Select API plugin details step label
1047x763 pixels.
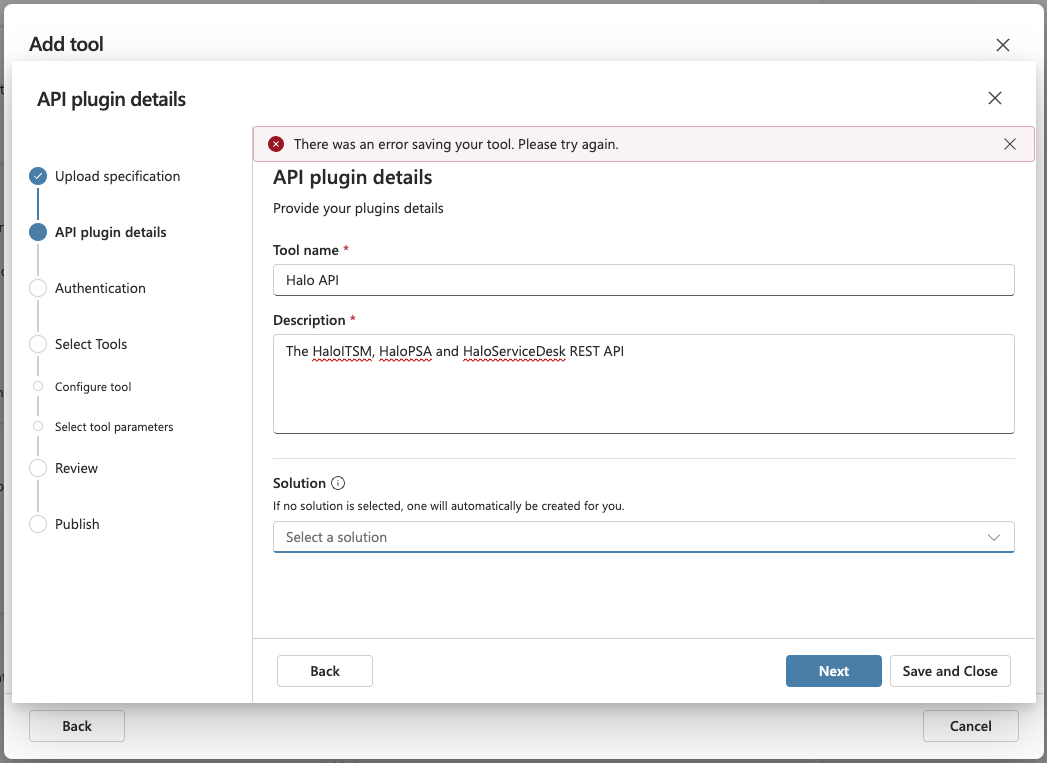click(x=111, y=232)
